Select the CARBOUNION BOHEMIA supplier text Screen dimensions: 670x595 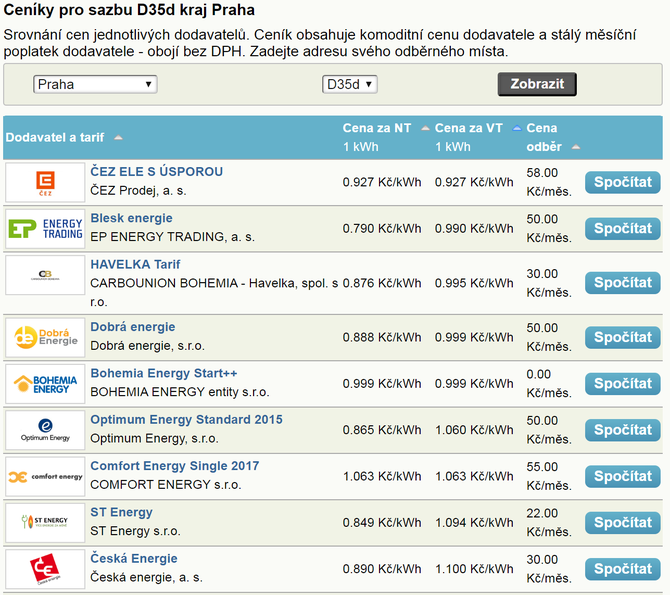tap(214, 292)
